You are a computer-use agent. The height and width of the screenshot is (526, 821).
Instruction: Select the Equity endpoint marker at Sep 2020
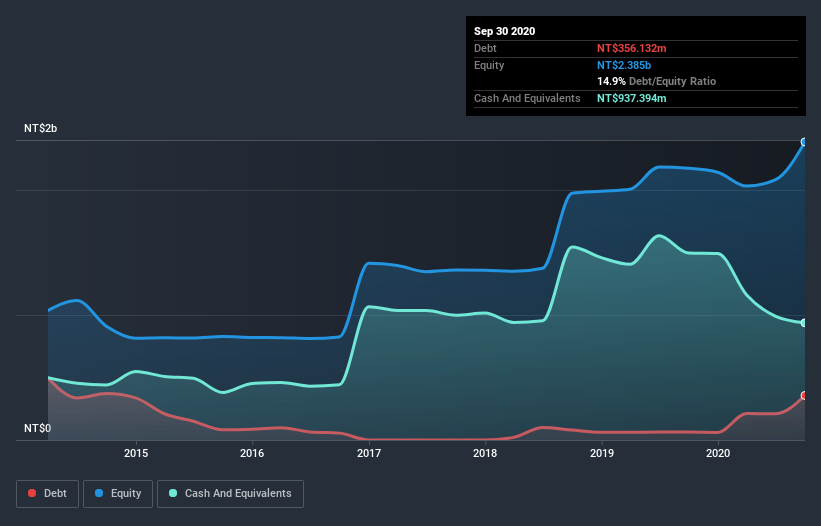[x=804, y=142]
